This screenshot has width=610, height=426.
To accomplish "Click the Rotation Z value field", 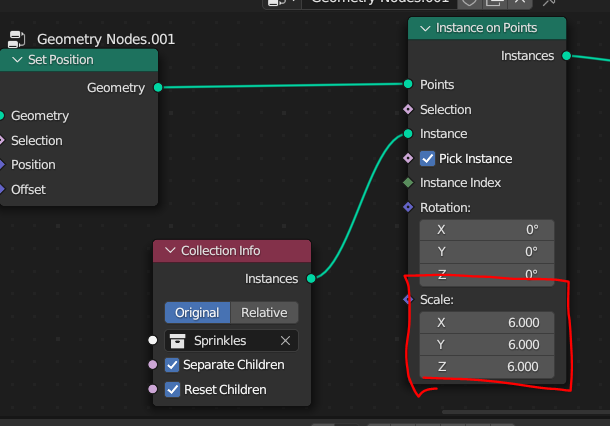I will tap(487, 274).
